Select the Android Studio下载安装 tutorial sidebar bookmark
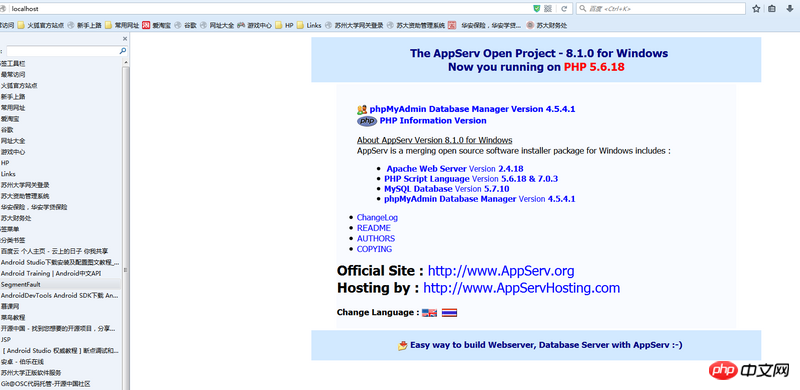Viewport: 800px width, 390px height. (x=60, y=262)
